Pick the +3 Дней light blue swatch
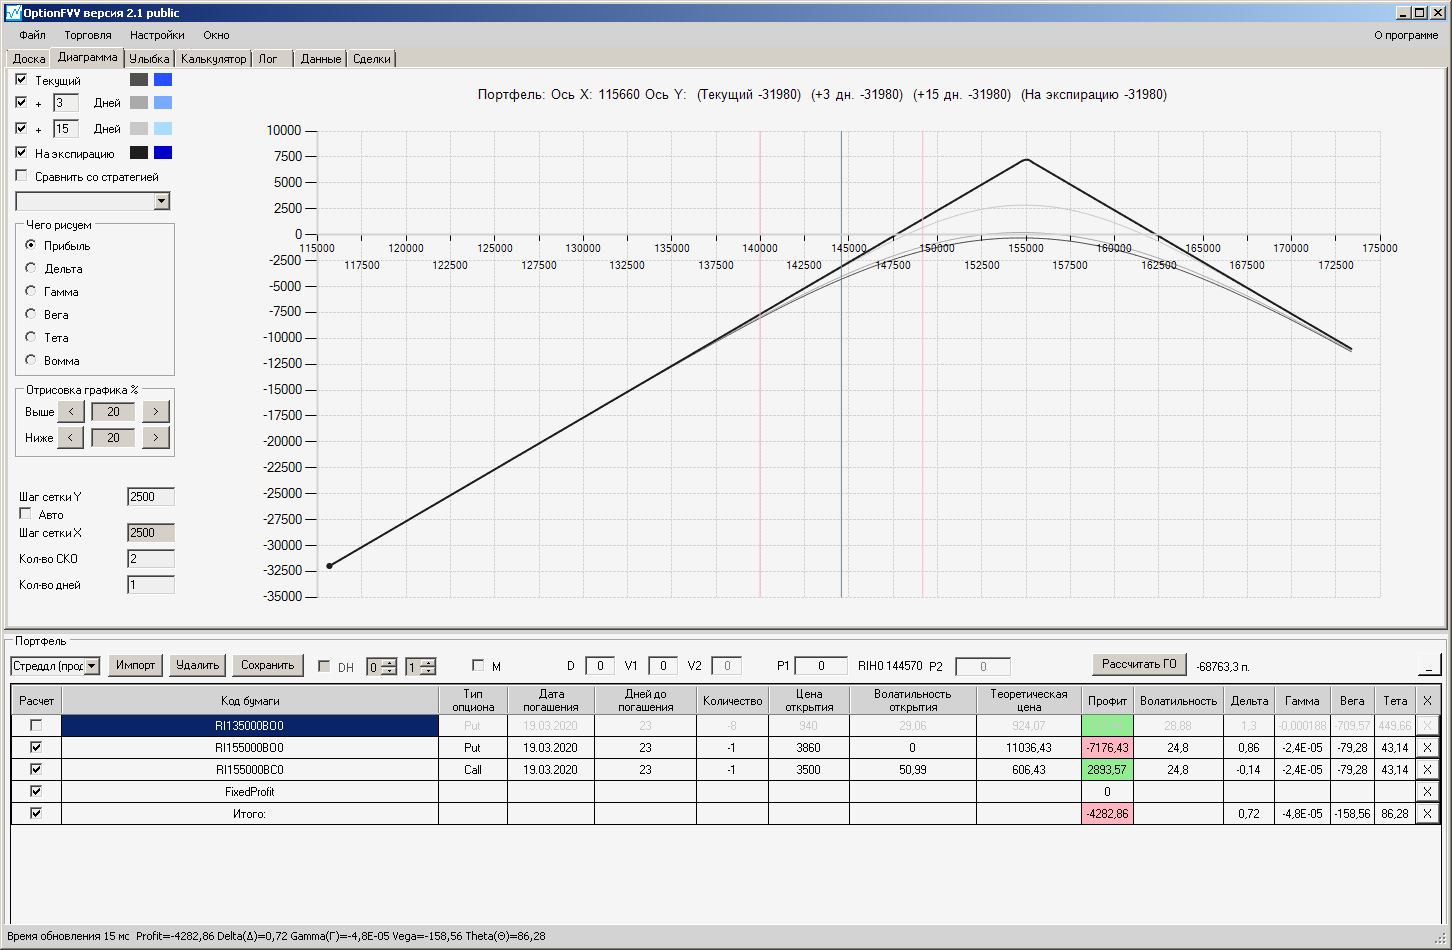1452x950 pixels. 163,103
